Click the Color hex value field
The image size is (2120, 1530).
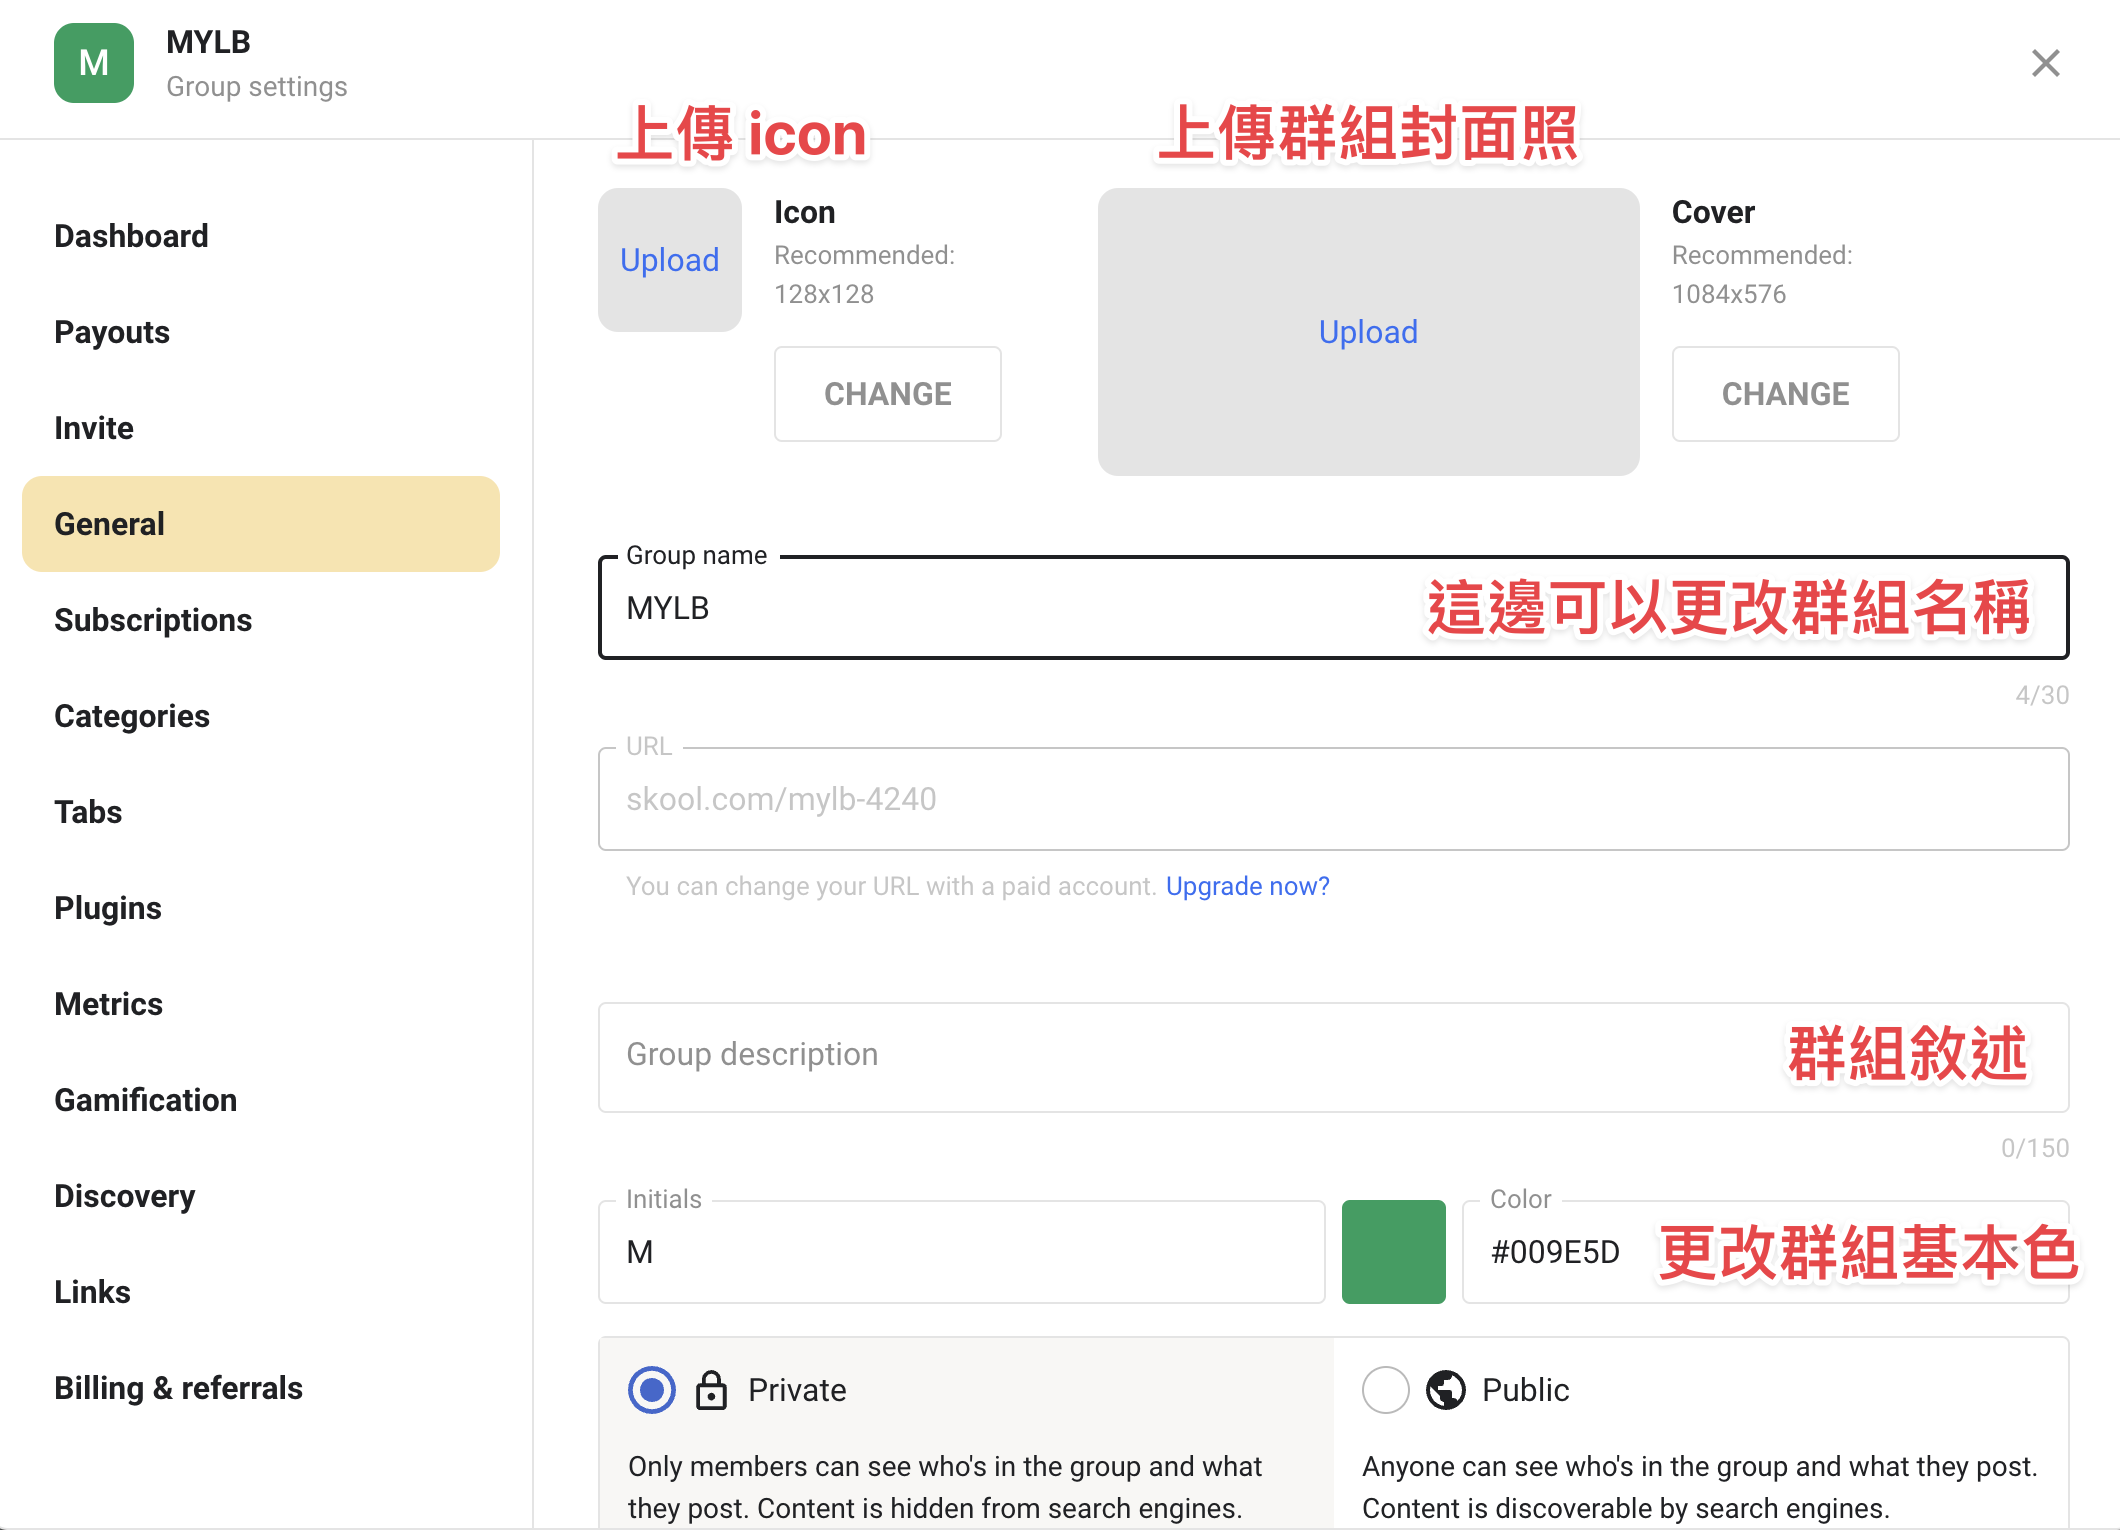coord(1766,1252)
